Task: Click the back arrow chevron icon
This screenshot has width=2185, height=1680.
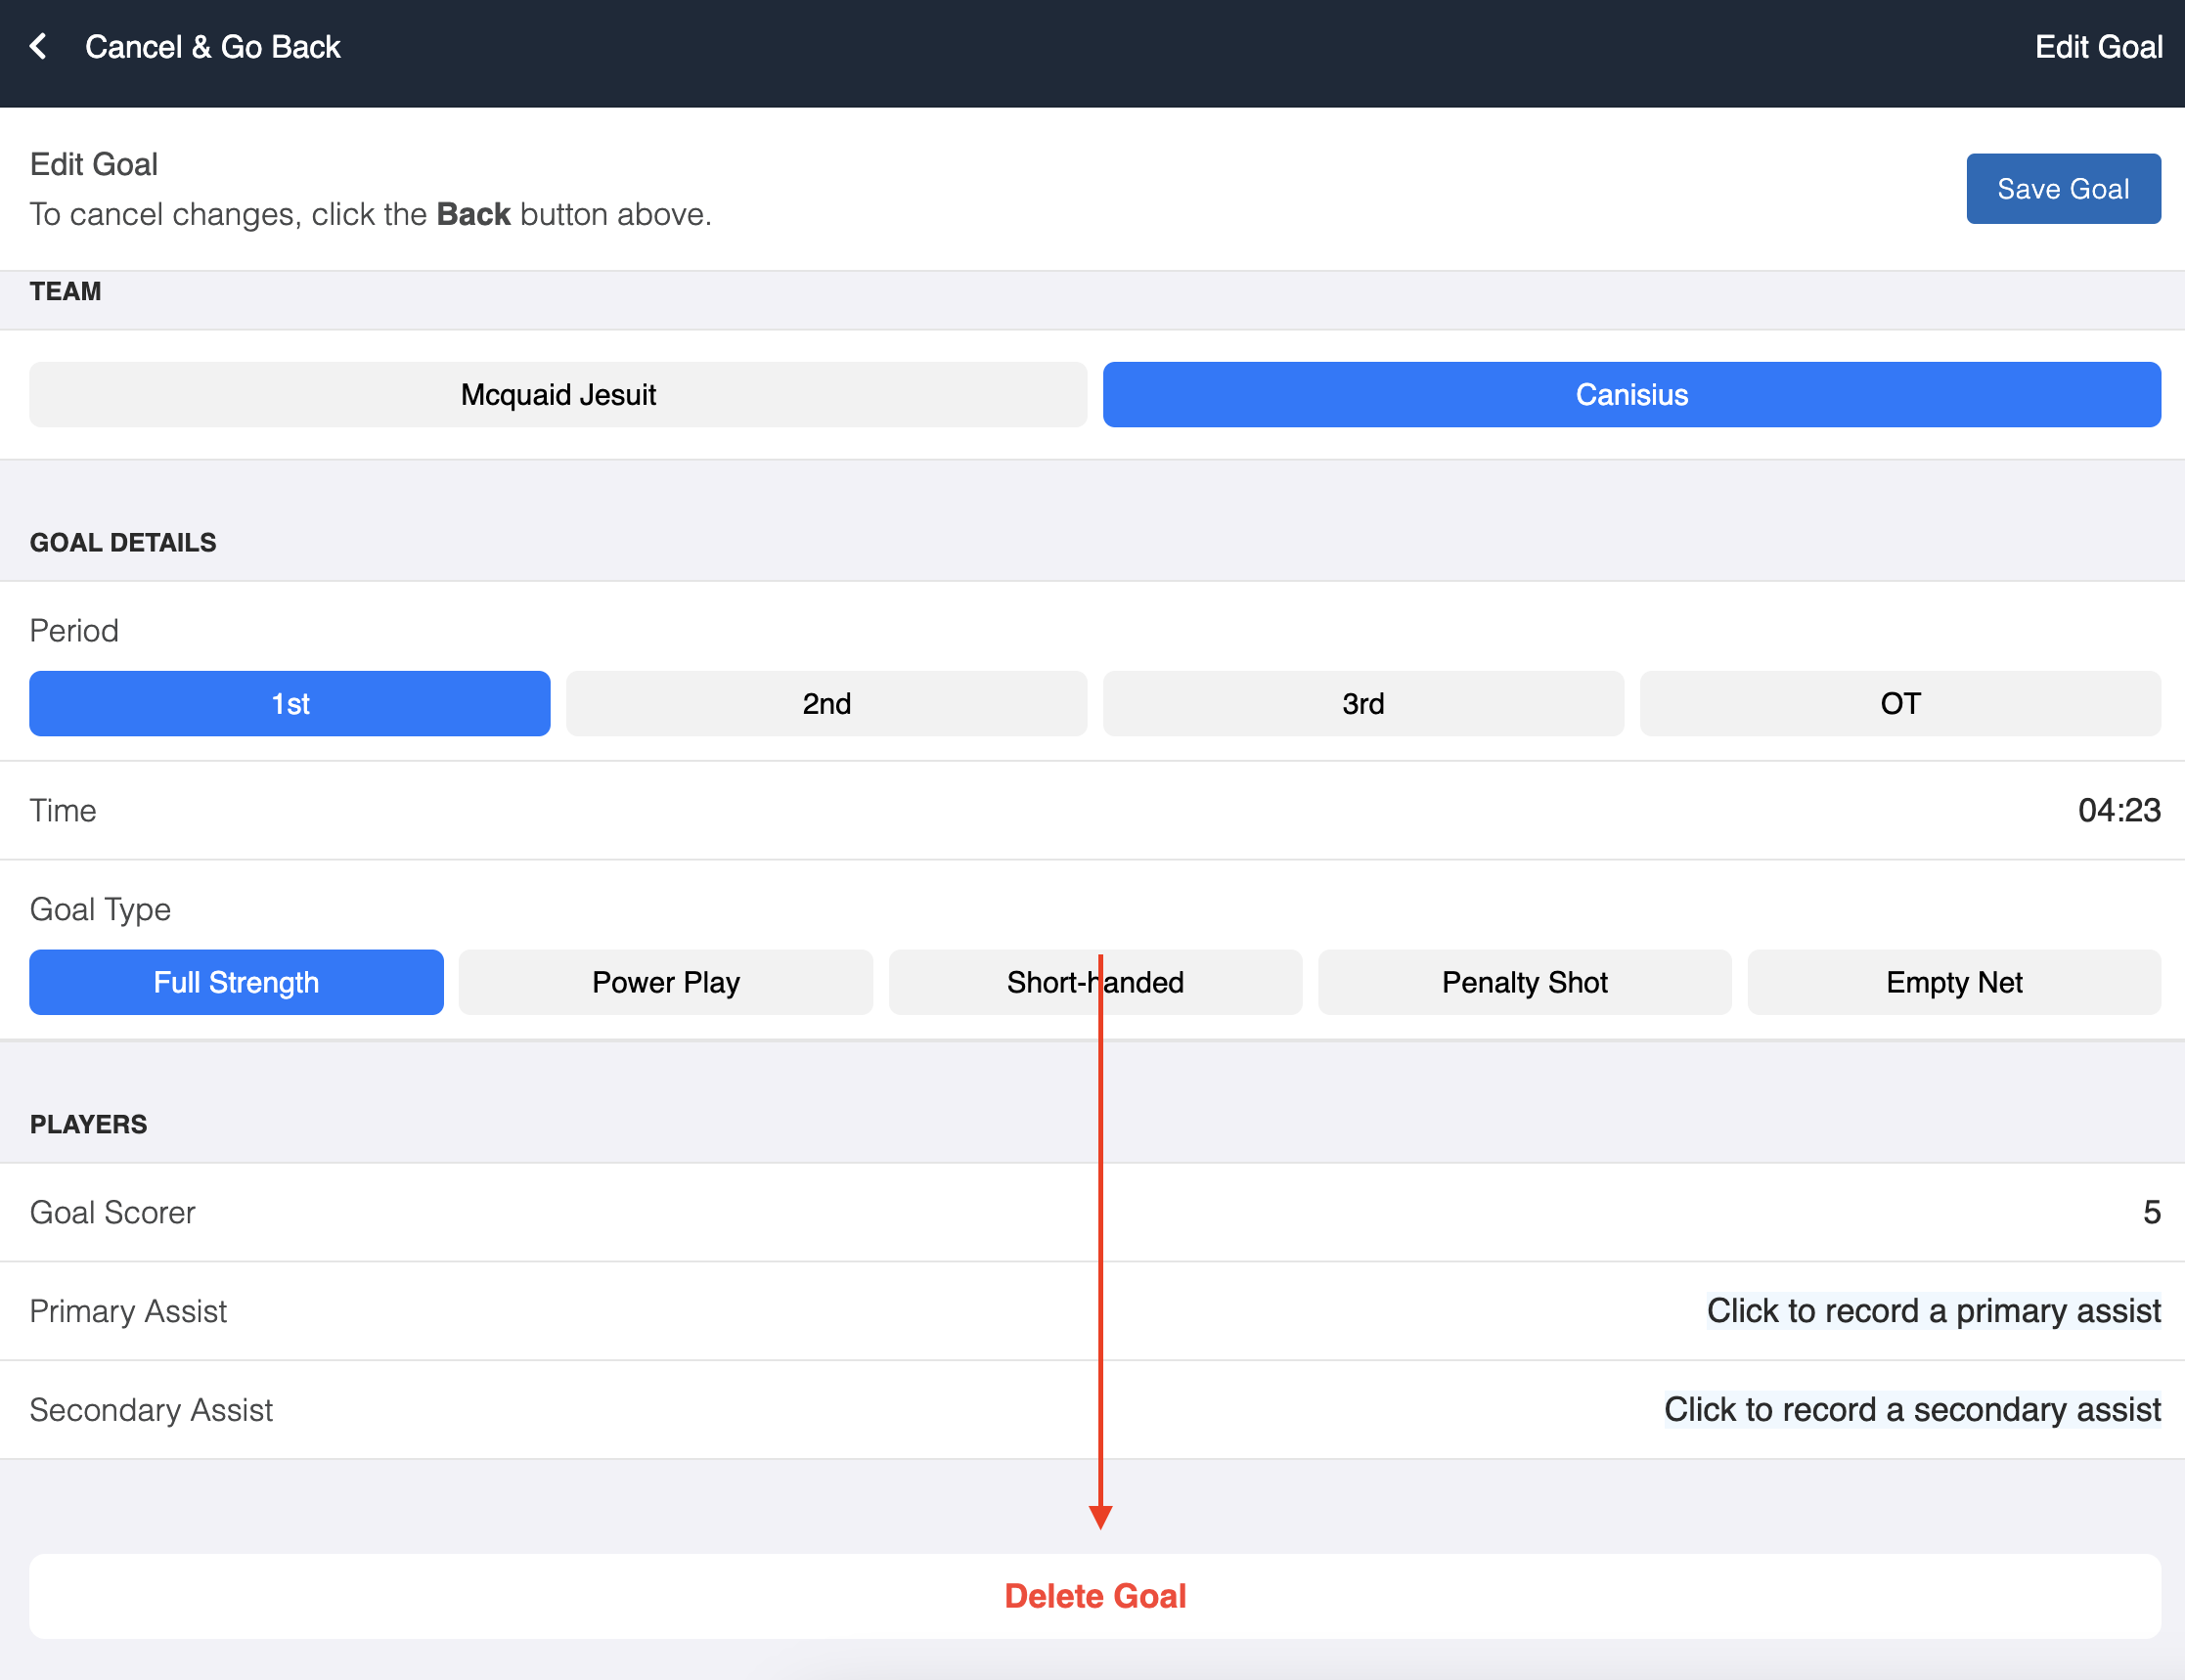Action: point(38,46)
